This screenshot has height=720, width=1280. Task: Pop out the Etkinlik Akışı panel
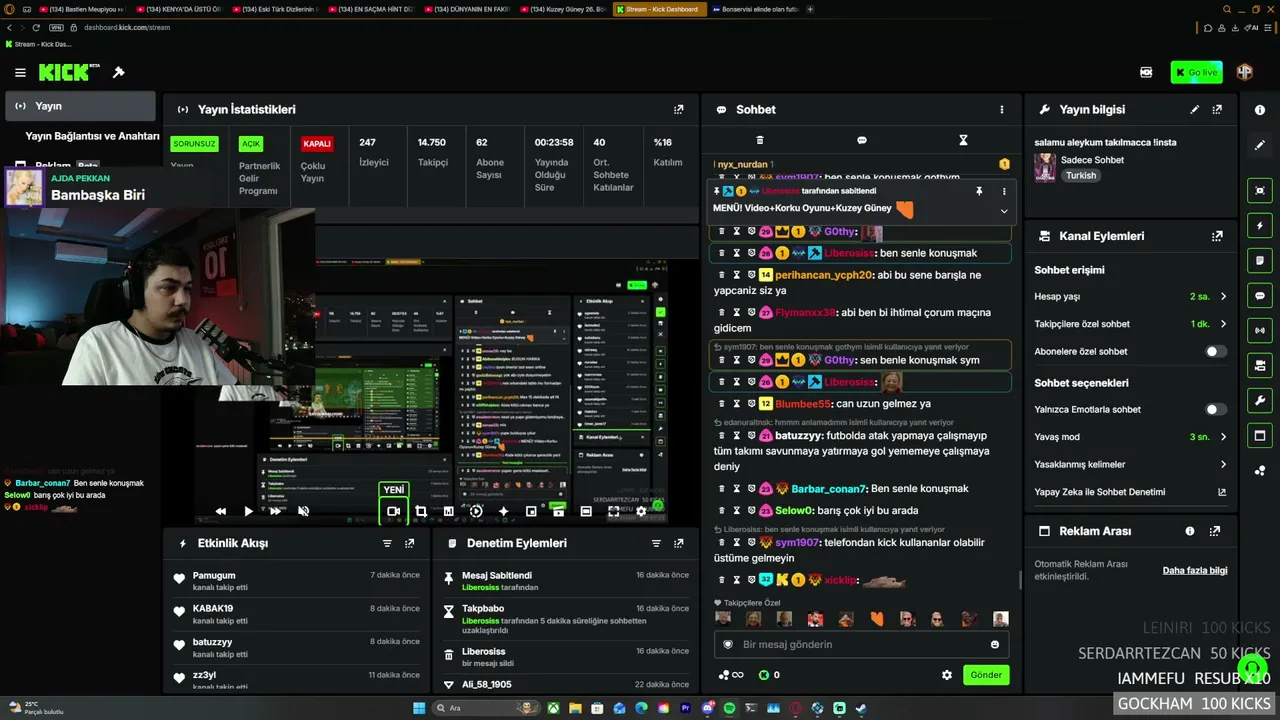point(410,543)
